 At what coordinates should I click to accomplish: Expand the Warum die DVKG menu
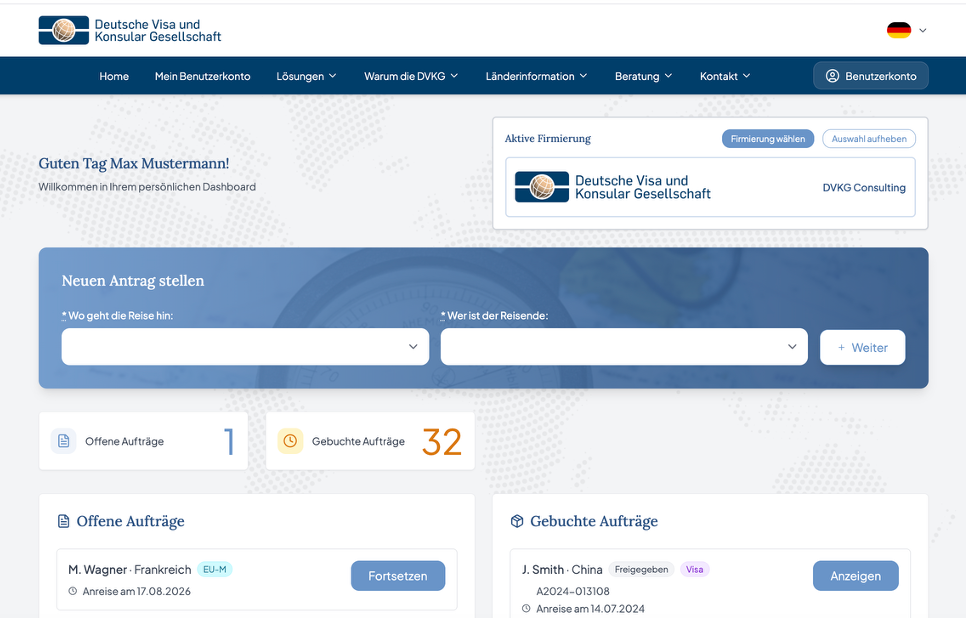coord(411,76)
